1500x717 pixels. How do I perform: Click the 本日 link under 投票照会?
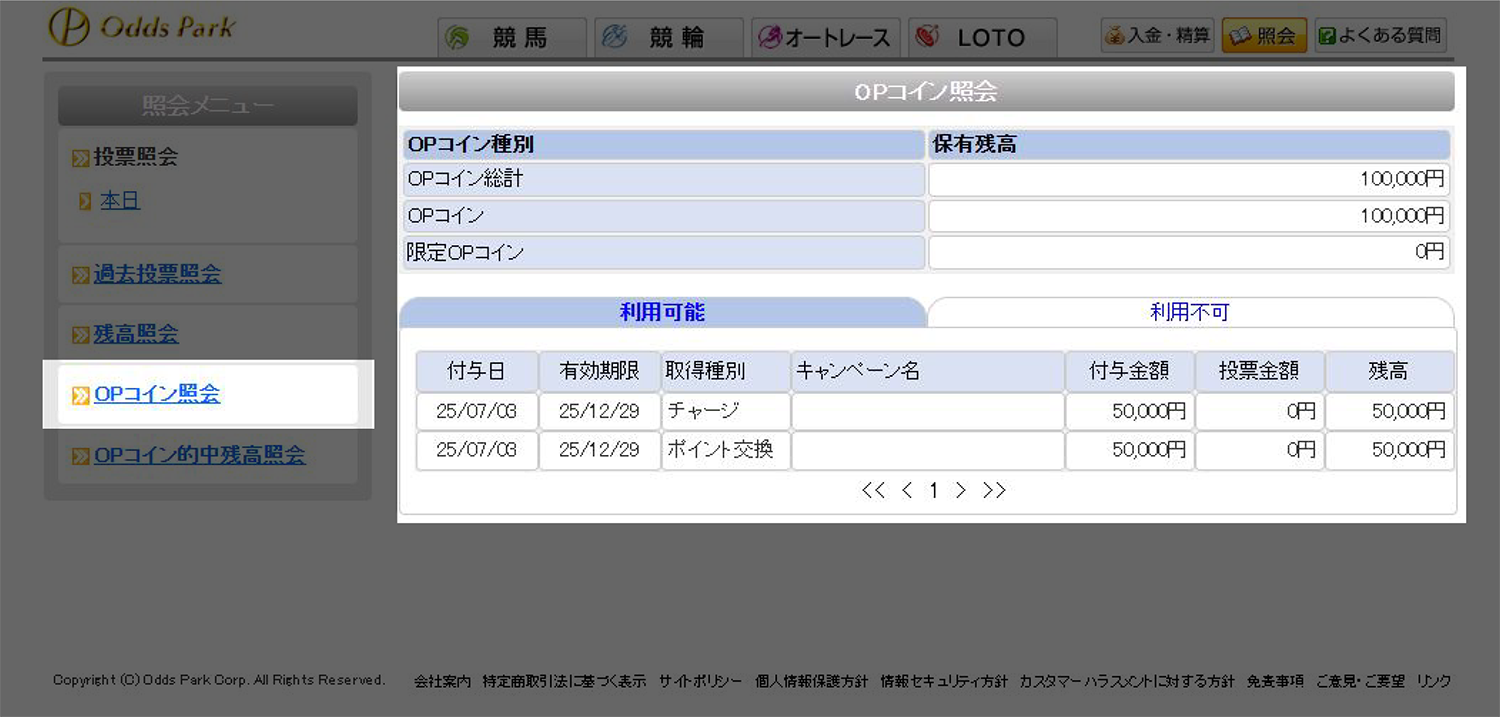coord(120,201)
